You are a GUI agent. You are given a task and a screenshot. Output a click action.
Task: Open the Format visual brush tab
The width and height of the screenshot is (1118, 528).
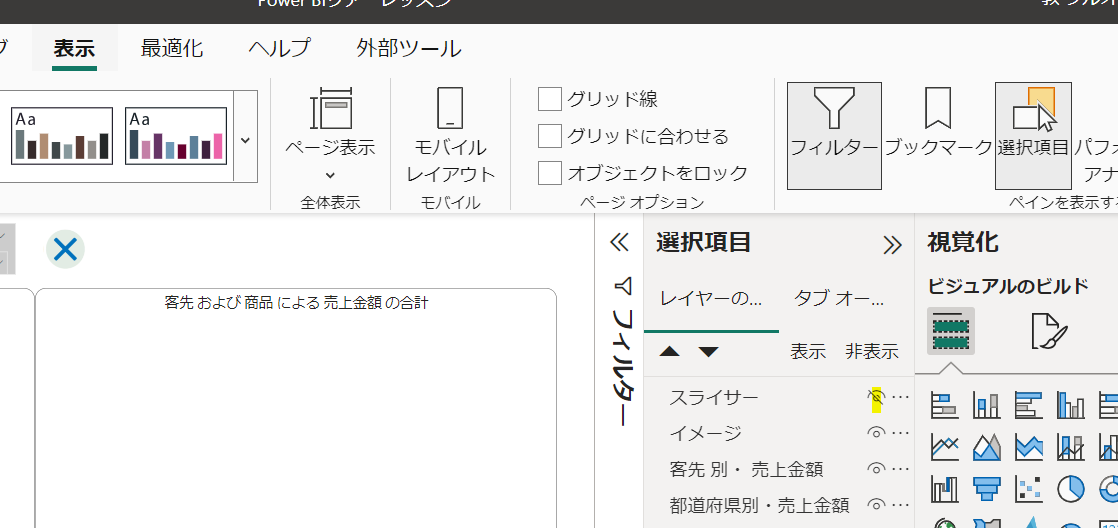[1049, 331]
